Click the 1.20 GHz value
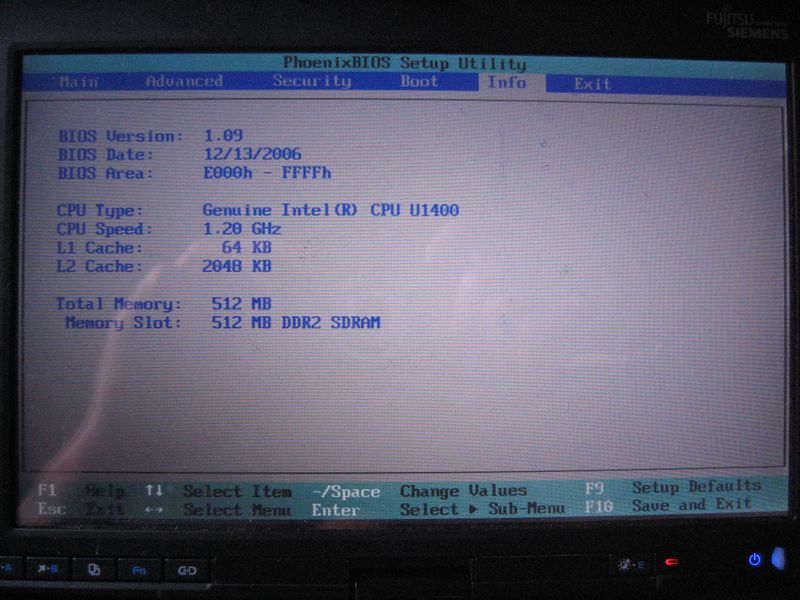 tap(242, 229)
